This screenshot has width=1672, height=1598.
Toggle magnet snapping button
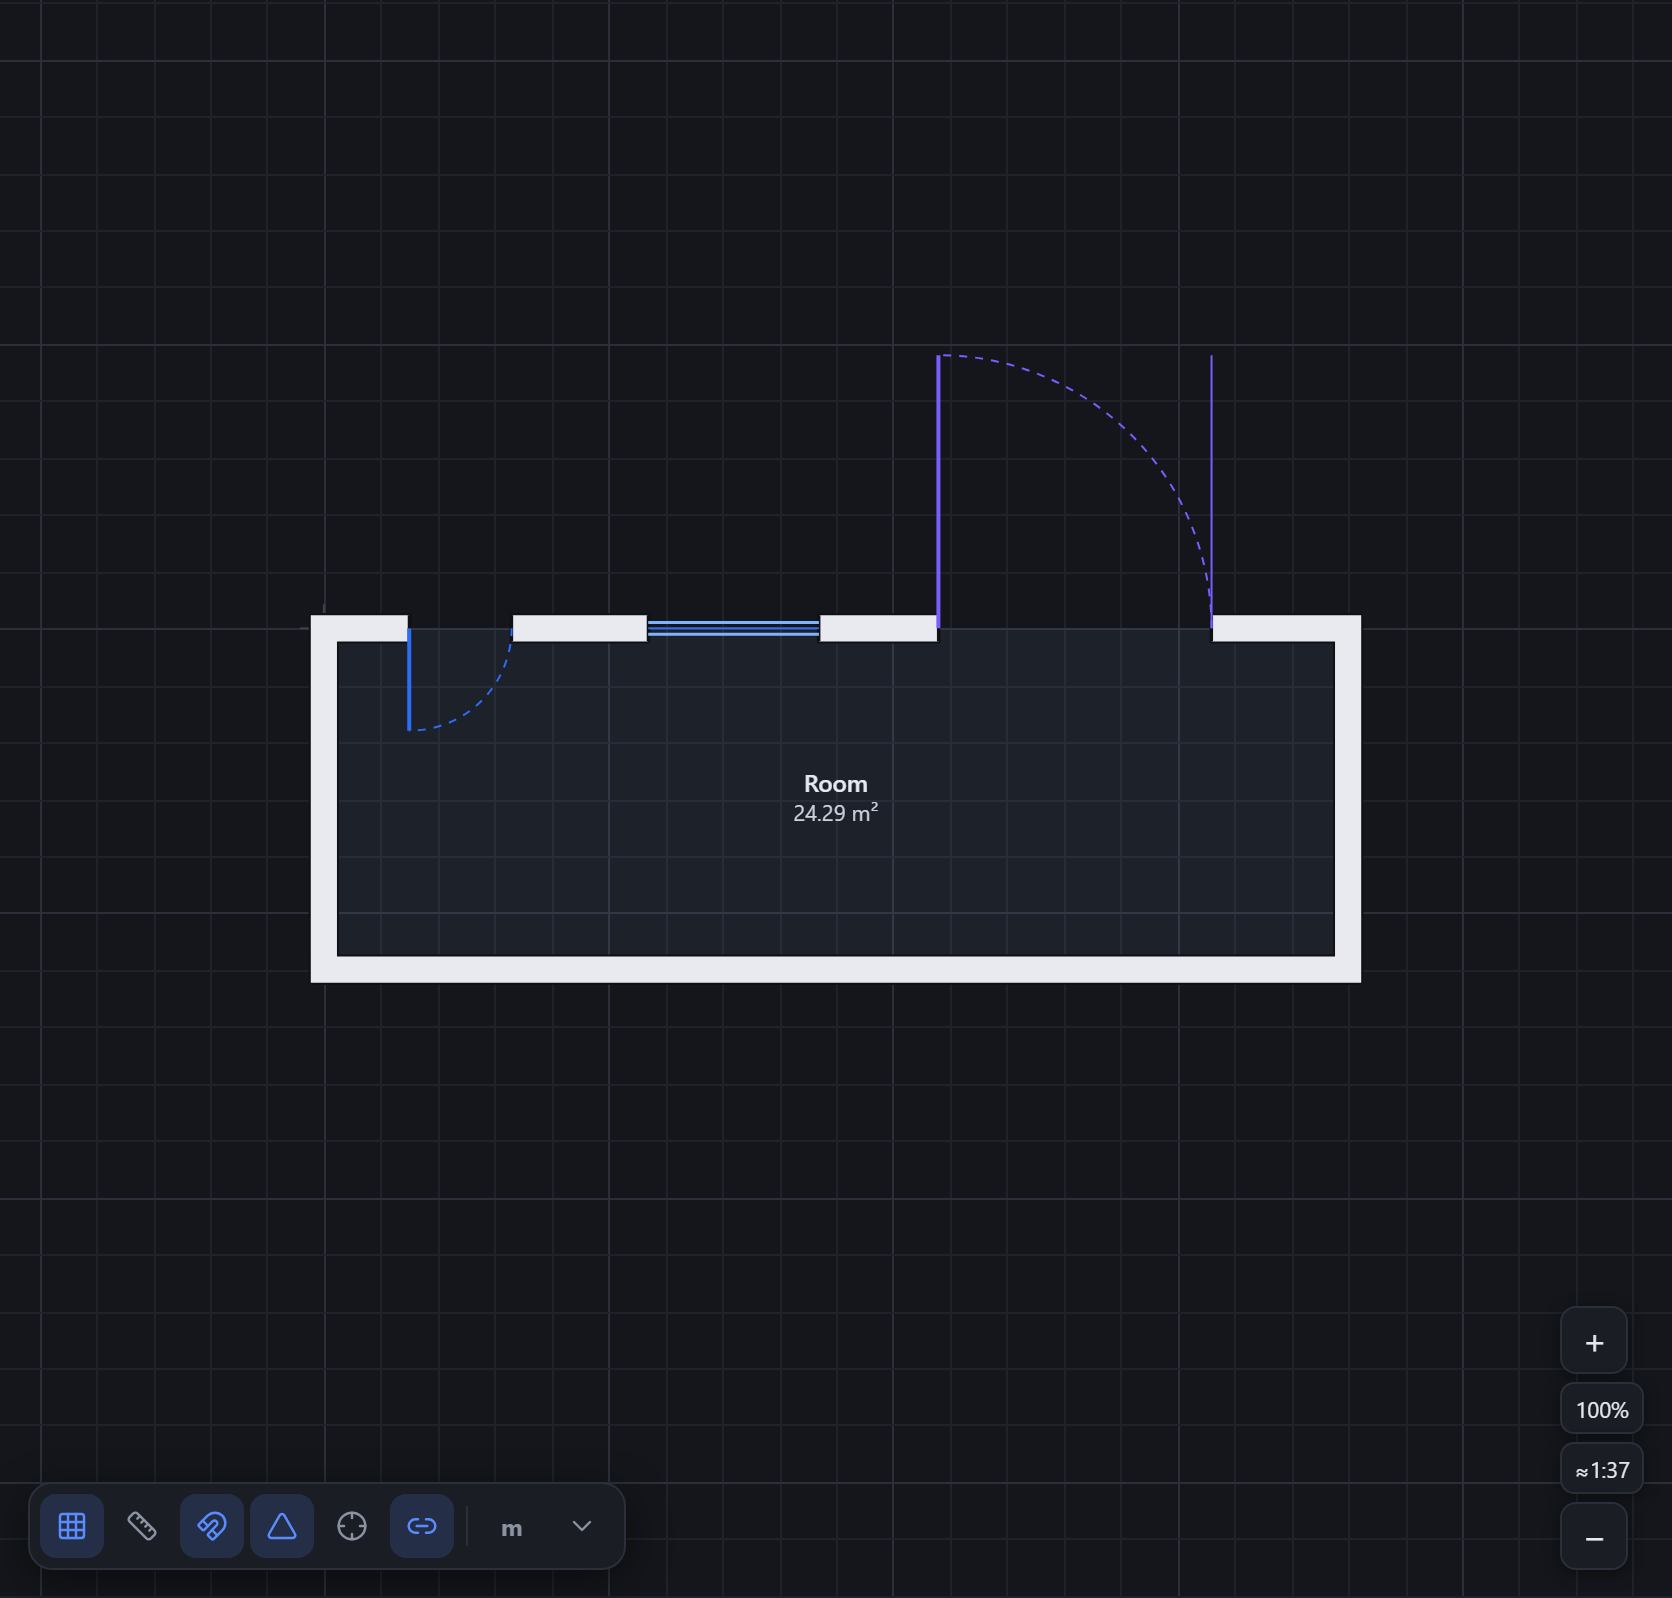[212, 1526]
